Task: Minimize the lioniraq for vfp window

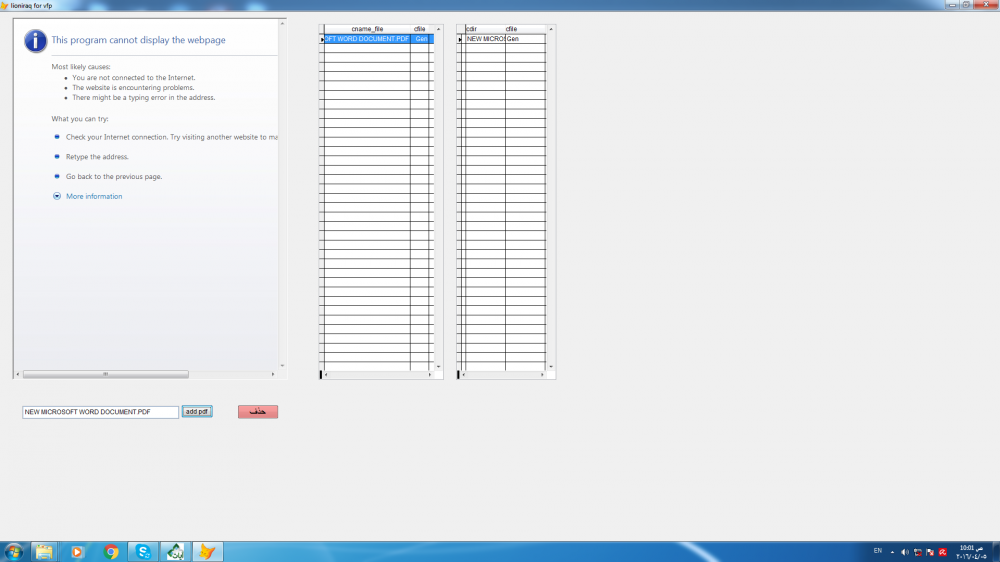Action: click(x=952, y=4)
